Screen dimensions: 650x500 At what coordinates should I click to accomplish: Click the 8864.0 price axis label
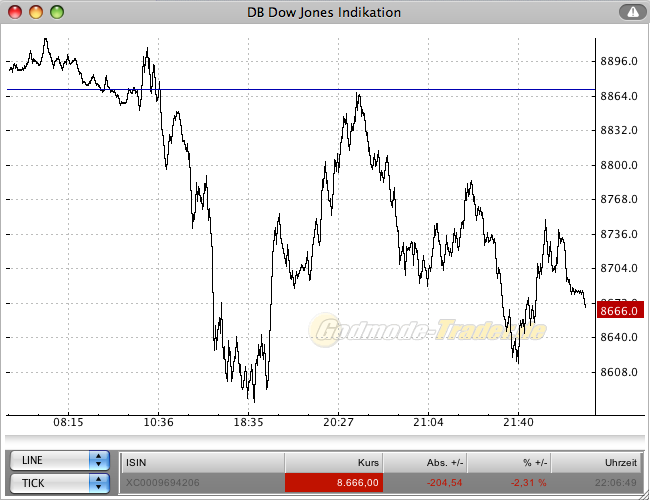click(619, 96)
